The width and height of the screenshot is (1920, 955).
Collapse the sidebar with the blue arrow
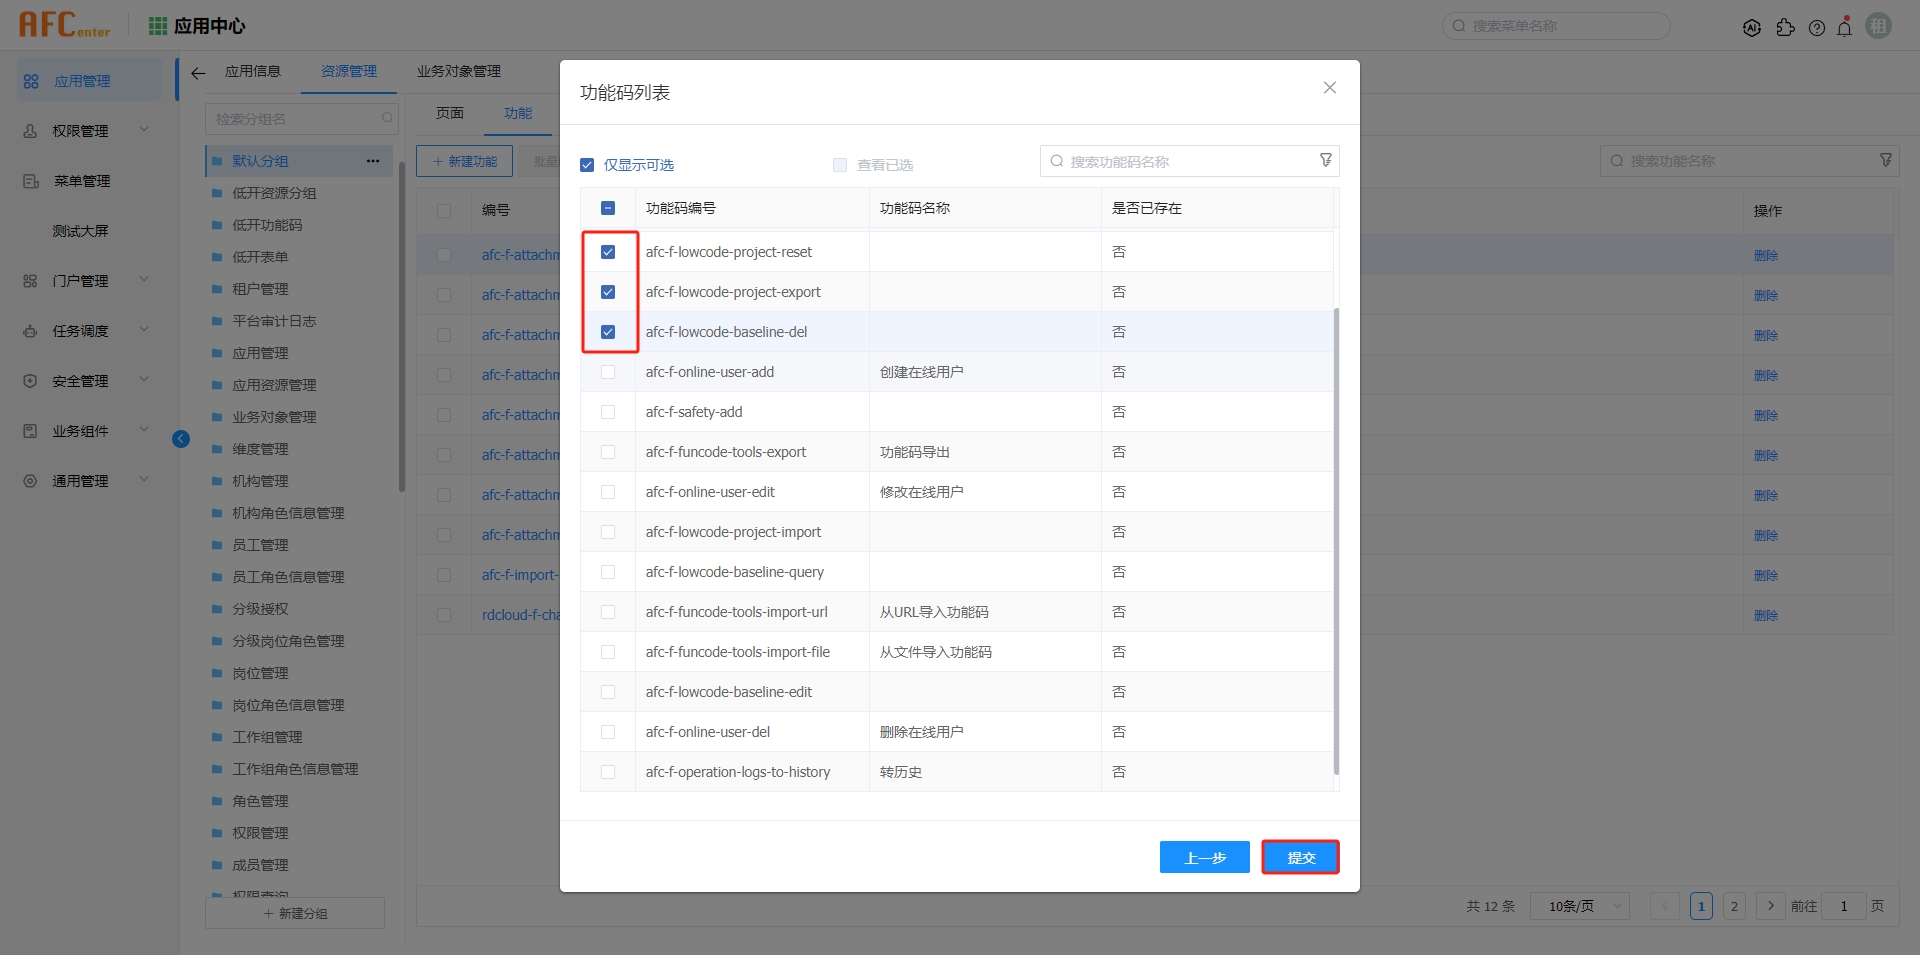click(x=181, y=439)
